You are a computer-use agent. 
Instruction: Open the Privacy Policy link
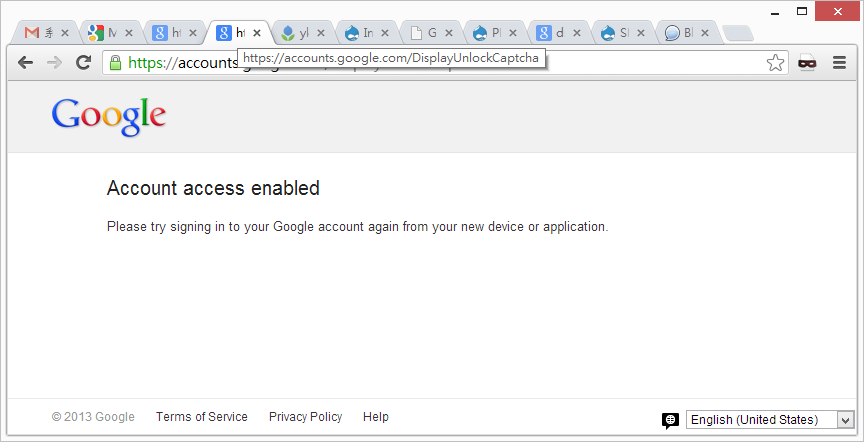click(x=305, y=417)
